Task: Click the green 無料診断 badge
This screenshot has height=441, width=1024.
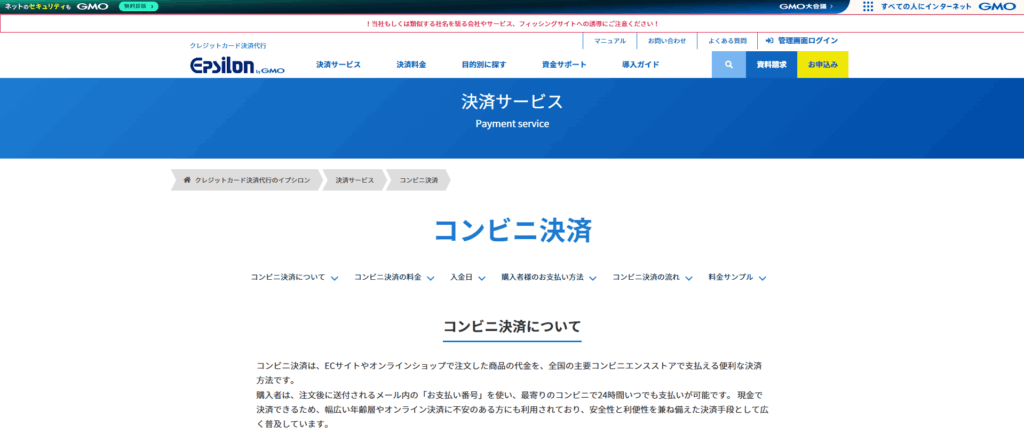Action: coord(138,6)
